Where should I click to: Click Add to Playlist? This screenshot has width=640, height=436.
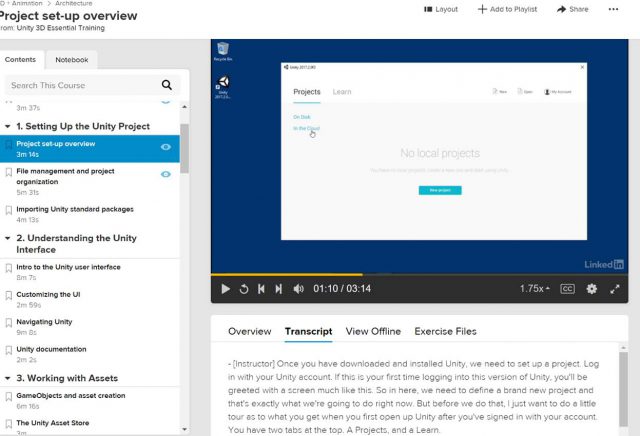coord(507,9)
